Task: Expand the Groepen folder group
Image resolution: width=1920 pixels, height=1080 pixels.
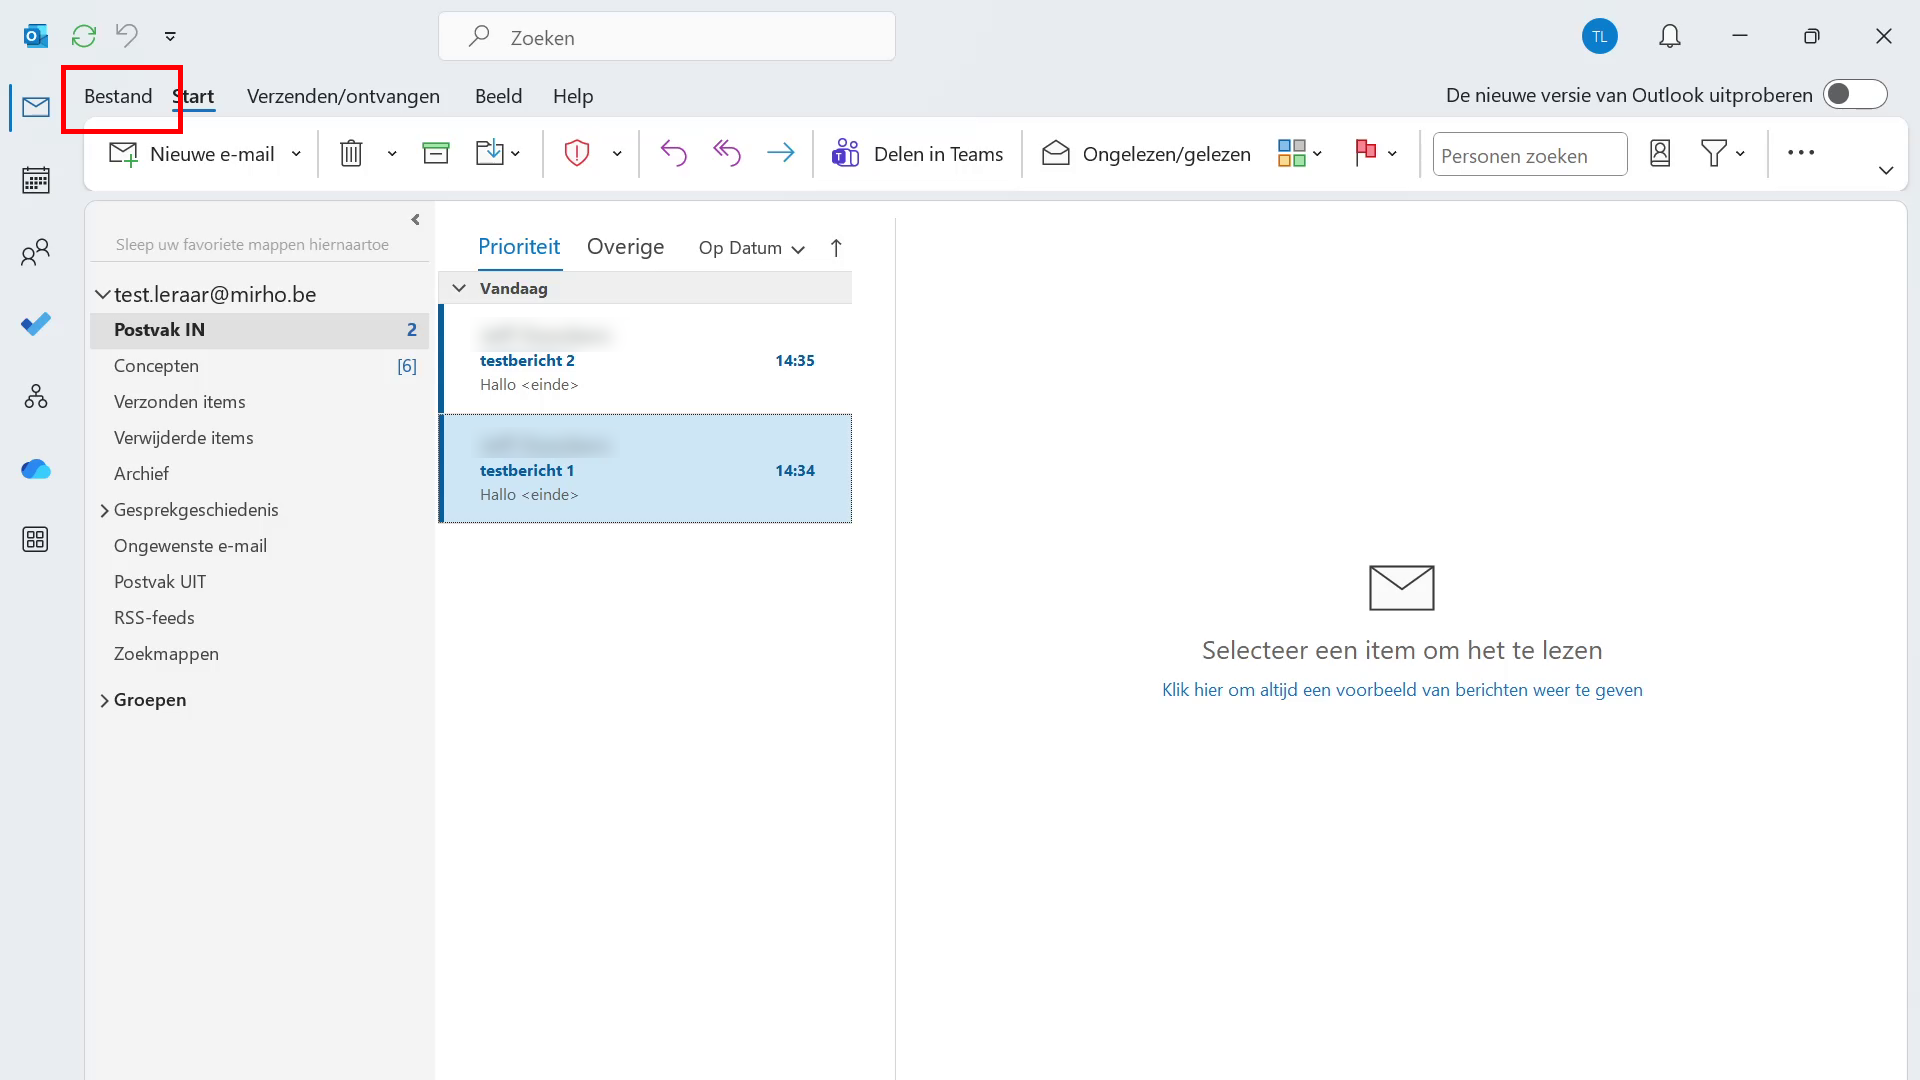Action: pos(104,700)
